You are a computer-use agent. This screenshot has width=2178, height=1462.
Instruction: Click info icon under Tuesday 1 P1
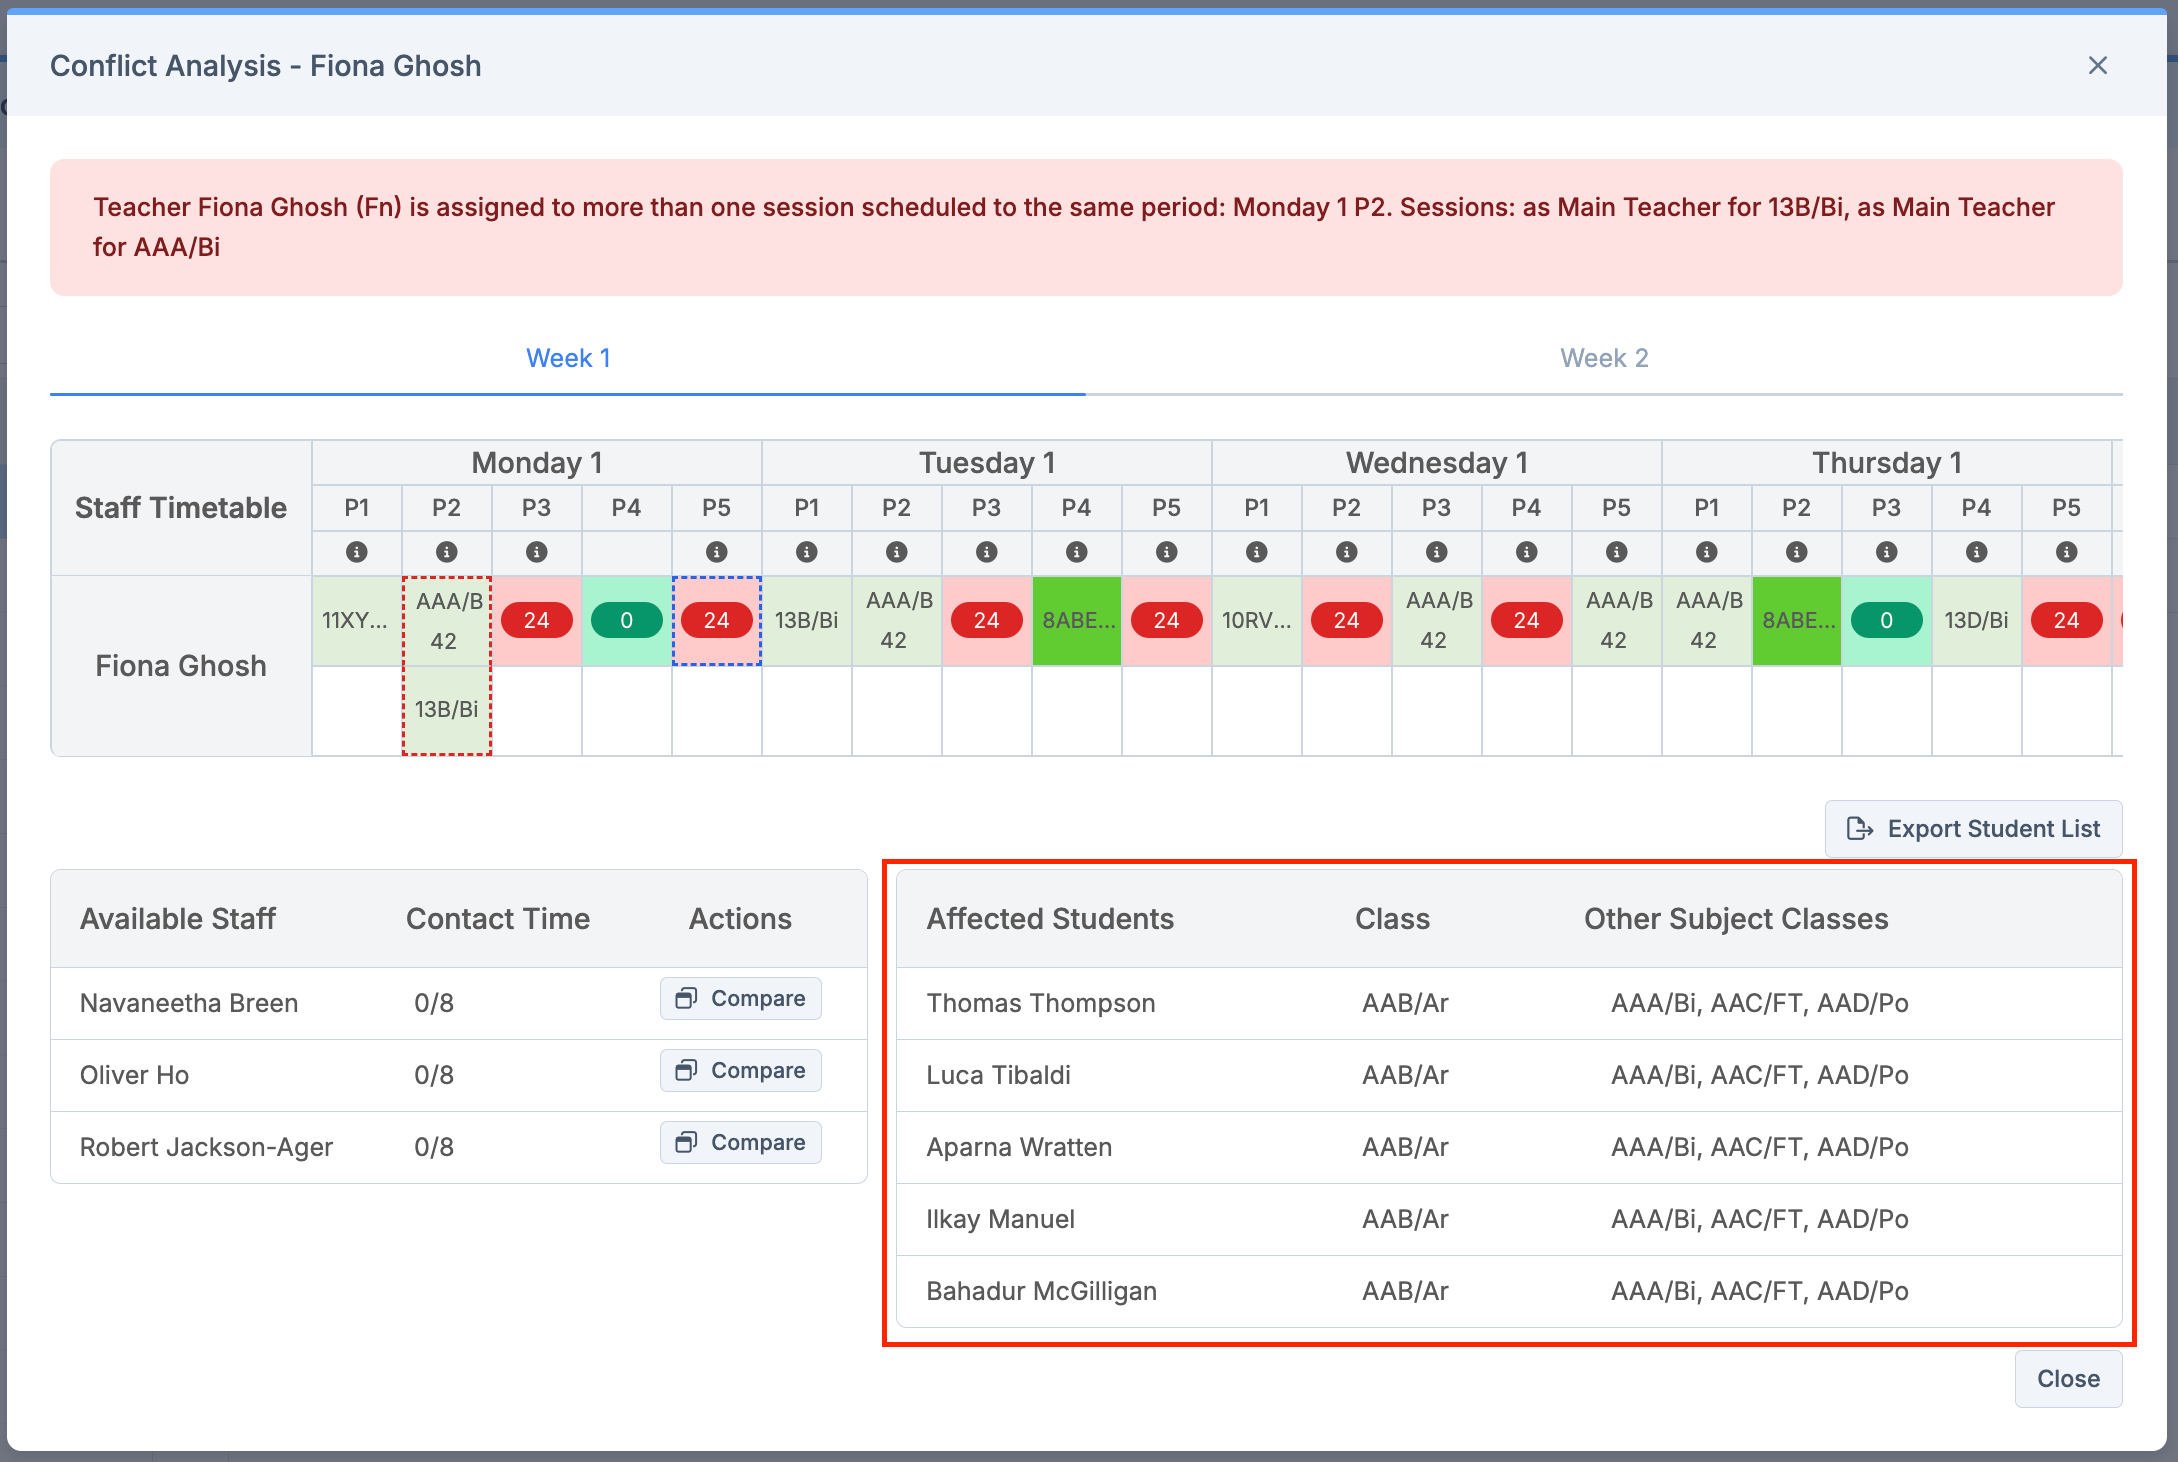point(806,552)
